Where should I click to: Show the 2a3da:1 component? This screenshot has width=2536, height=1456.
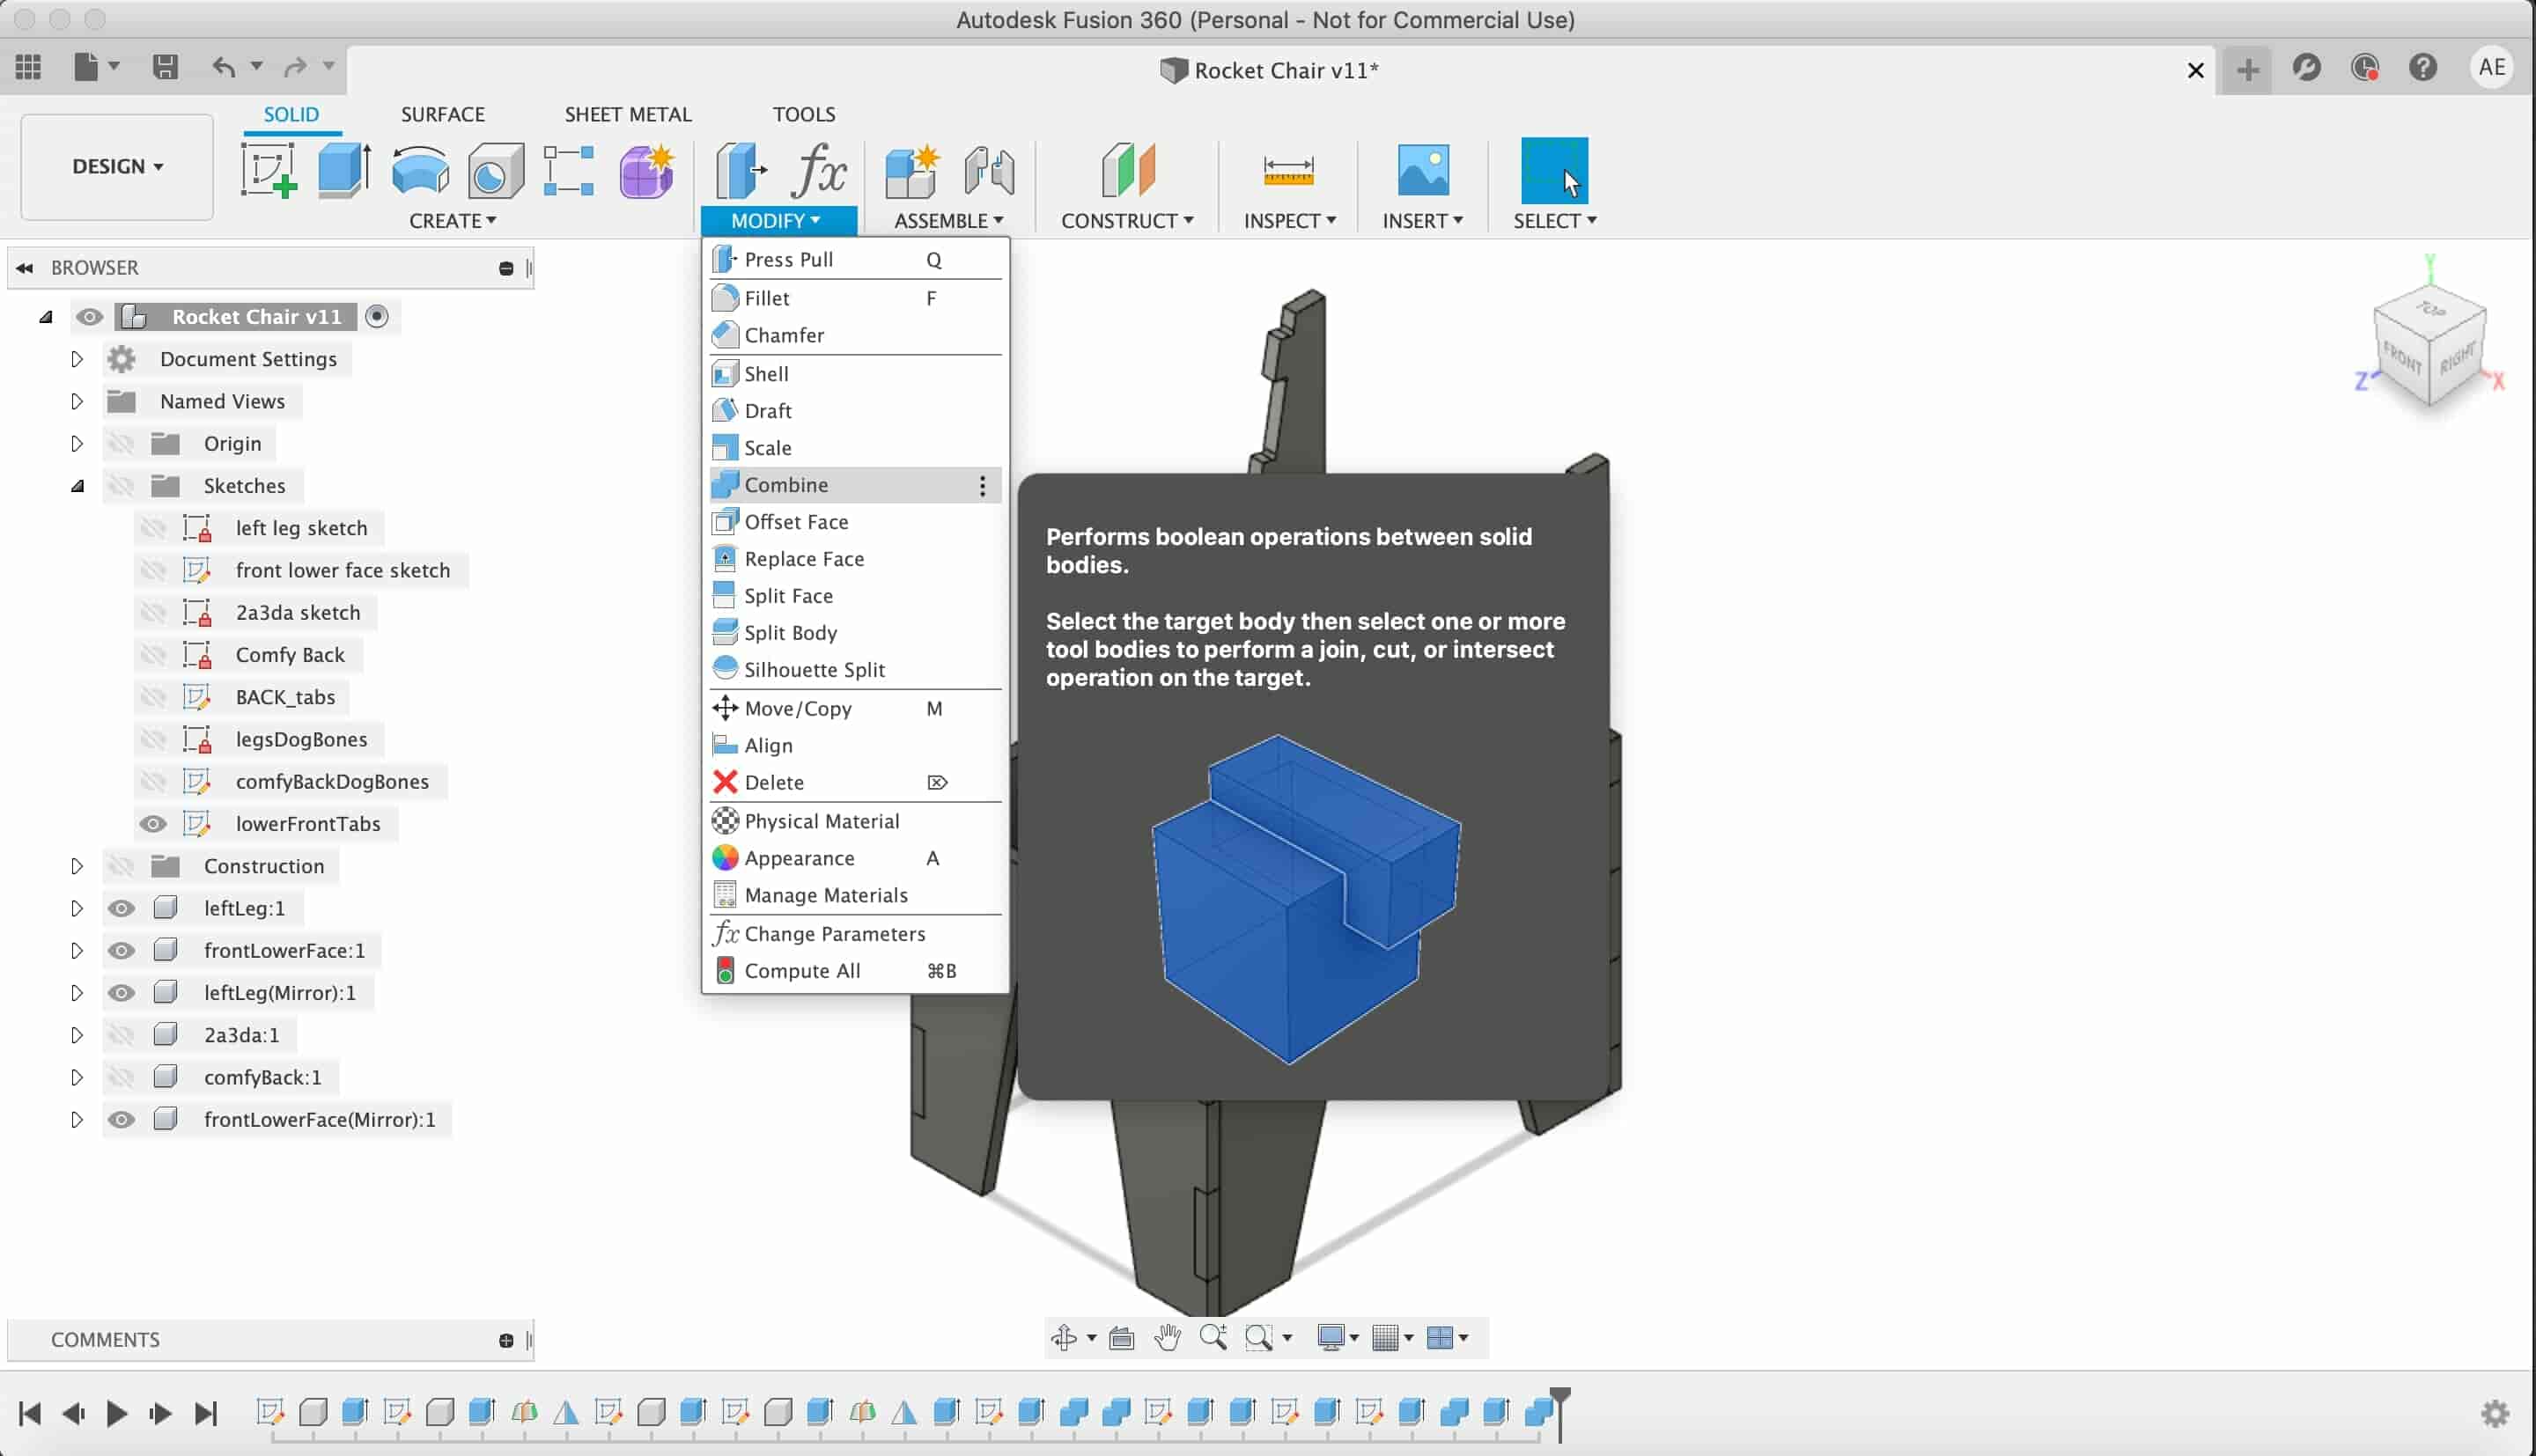[121, 1035]
